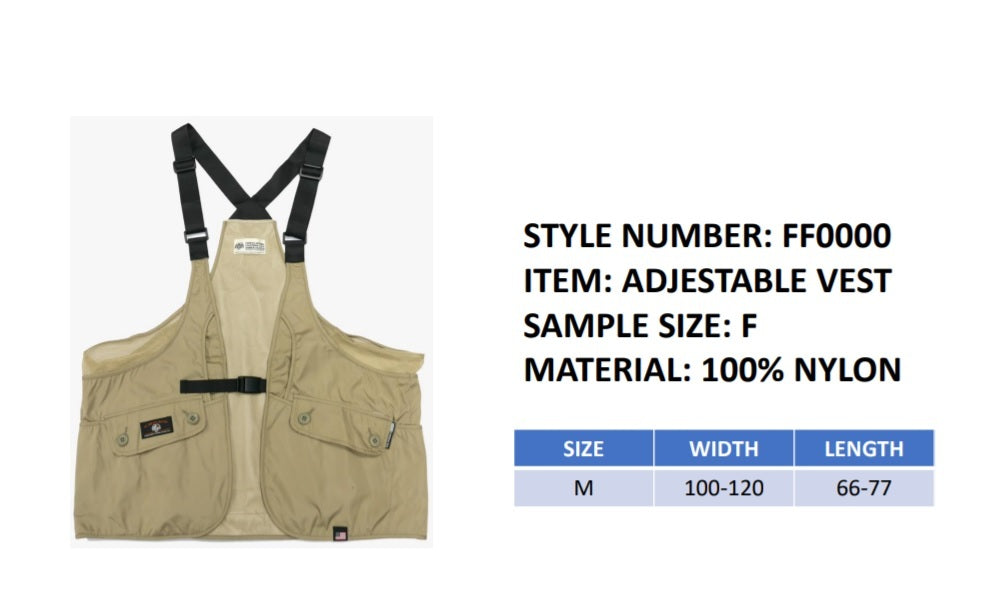
Task: Click the M size table cell
Action: pyautogui.click(x=583, y=488)
